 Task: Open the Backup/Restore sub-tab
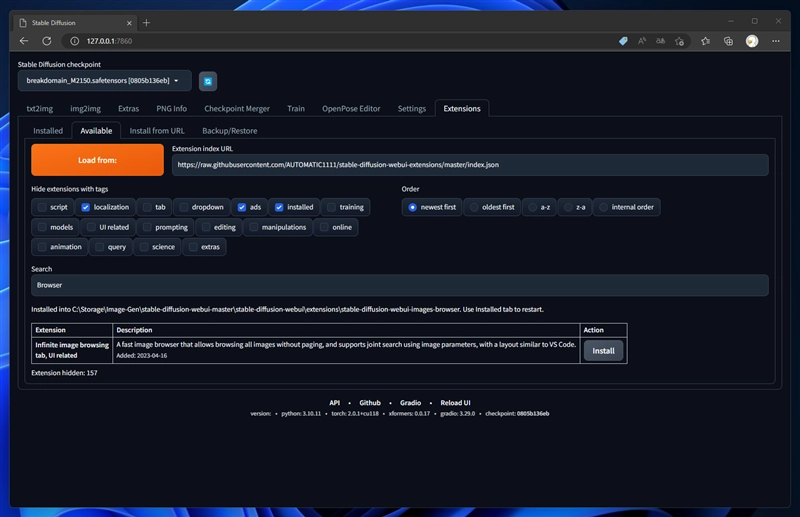tap(230, 131)
